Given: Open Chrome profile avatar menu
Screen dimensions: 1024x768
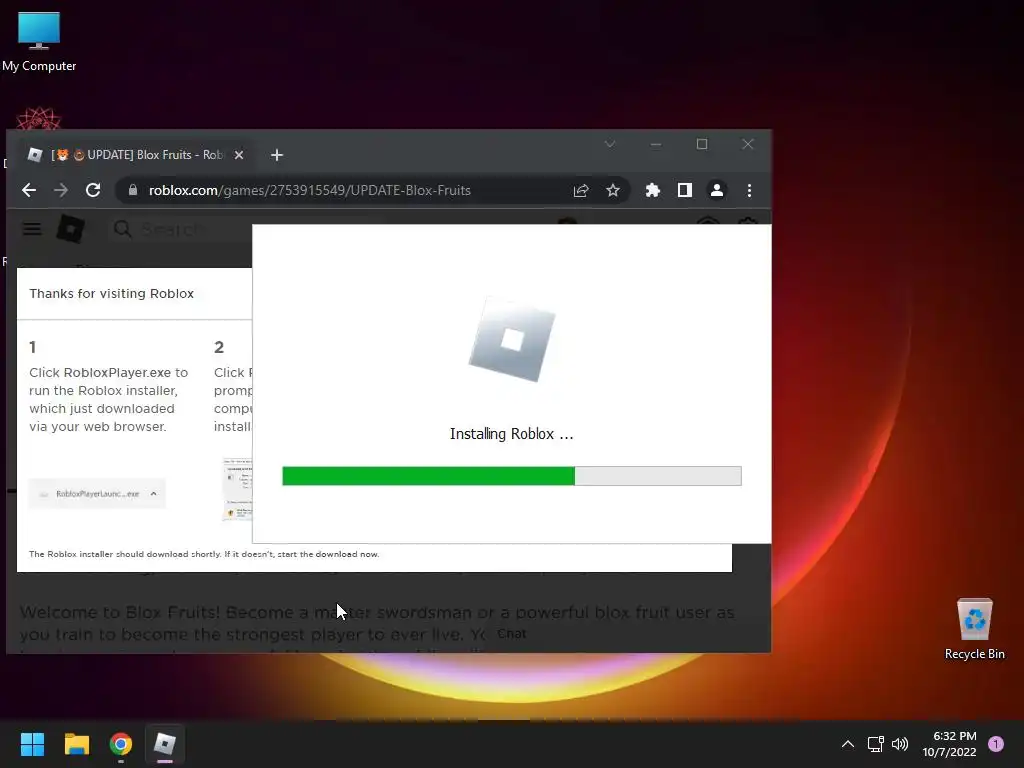Looking at the screenshot, I should click(x=716, y=190).
